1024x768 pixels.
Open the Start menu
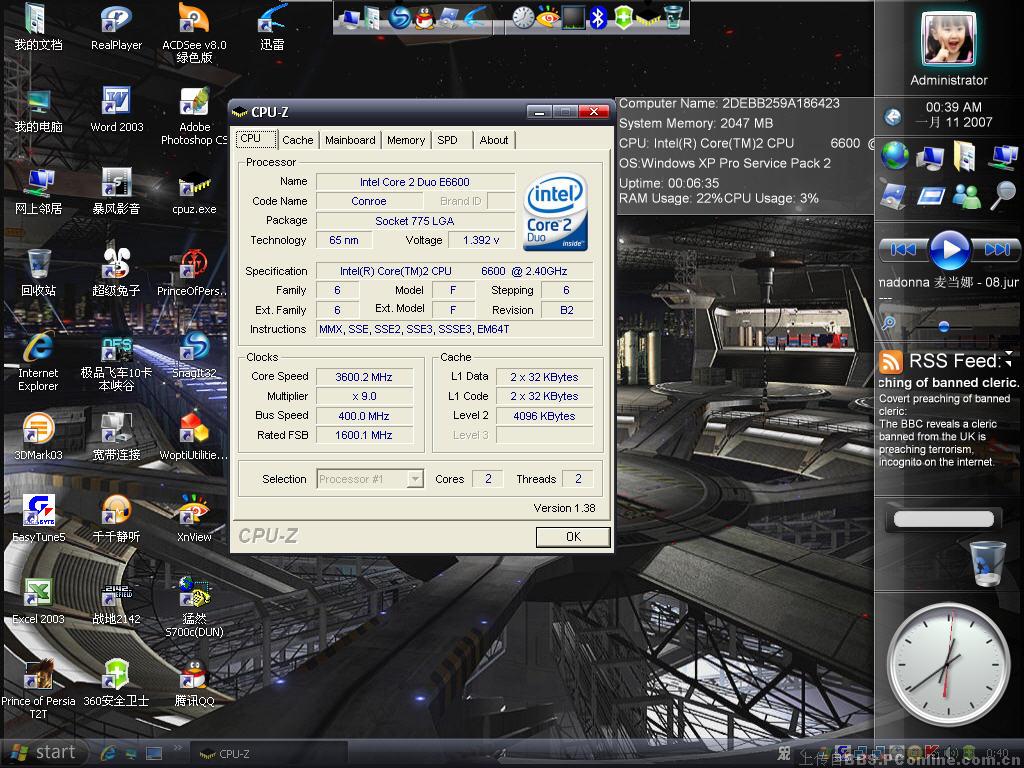[x=43, y=753]
